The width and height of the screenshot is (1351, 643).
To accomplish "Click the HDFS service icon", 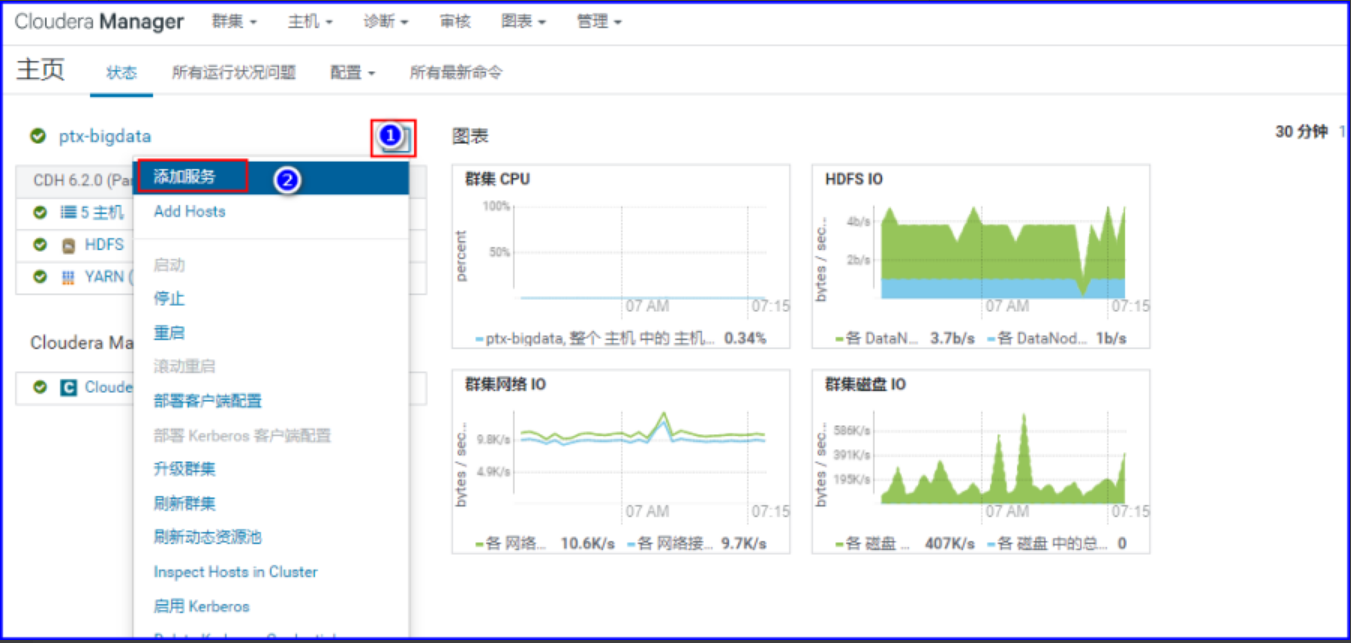I will [68, 245].
